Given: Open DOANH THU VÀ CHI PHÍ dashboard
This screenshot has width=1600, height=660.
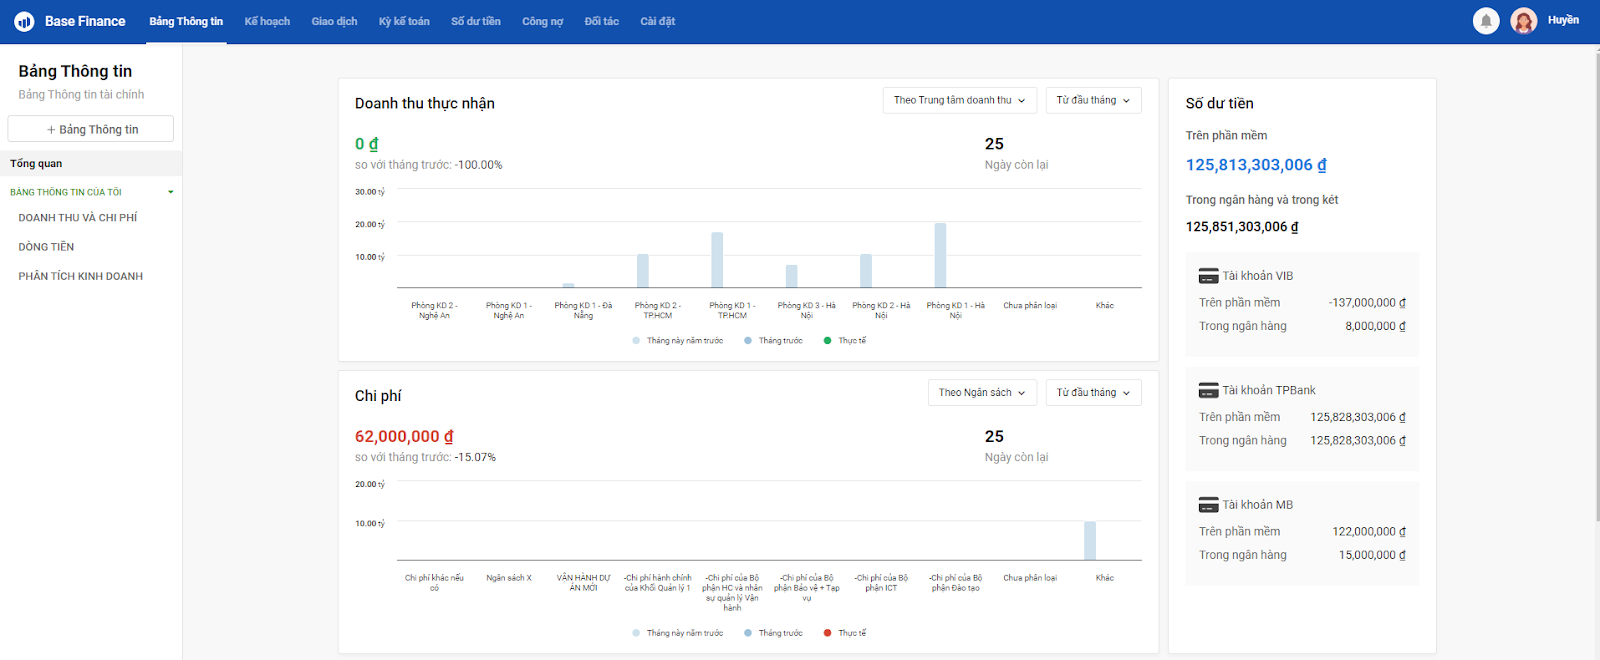Looking at the screenshot, I should tap(78, 218).
